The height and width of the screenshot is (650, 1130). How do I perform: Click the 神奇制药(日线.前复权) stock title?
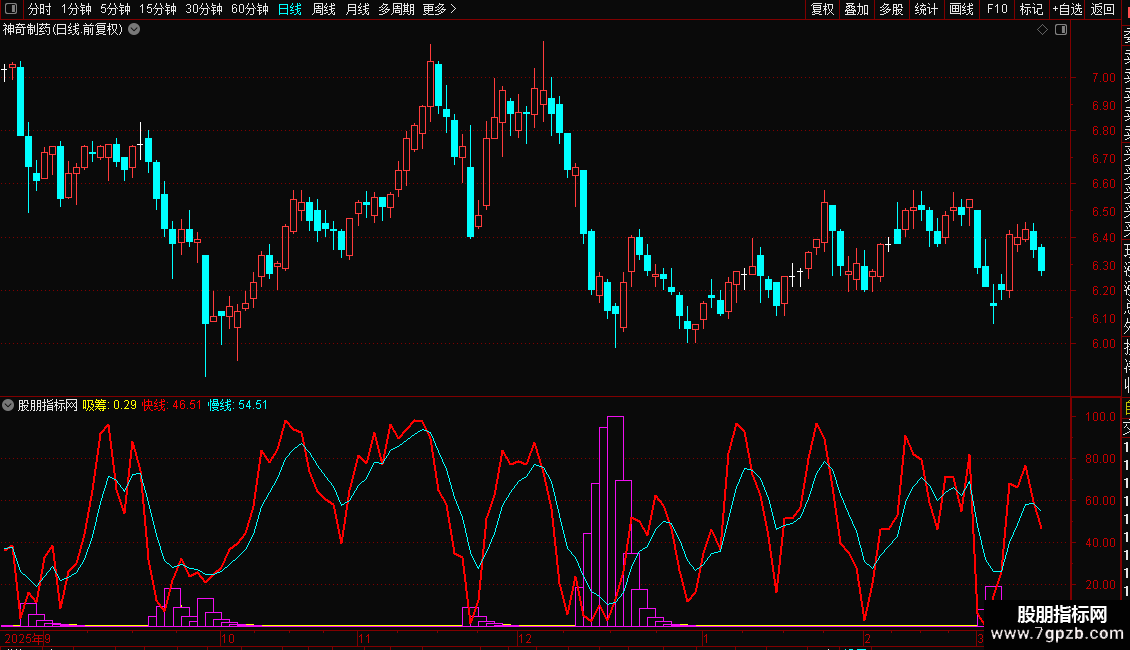click(63, 30)
